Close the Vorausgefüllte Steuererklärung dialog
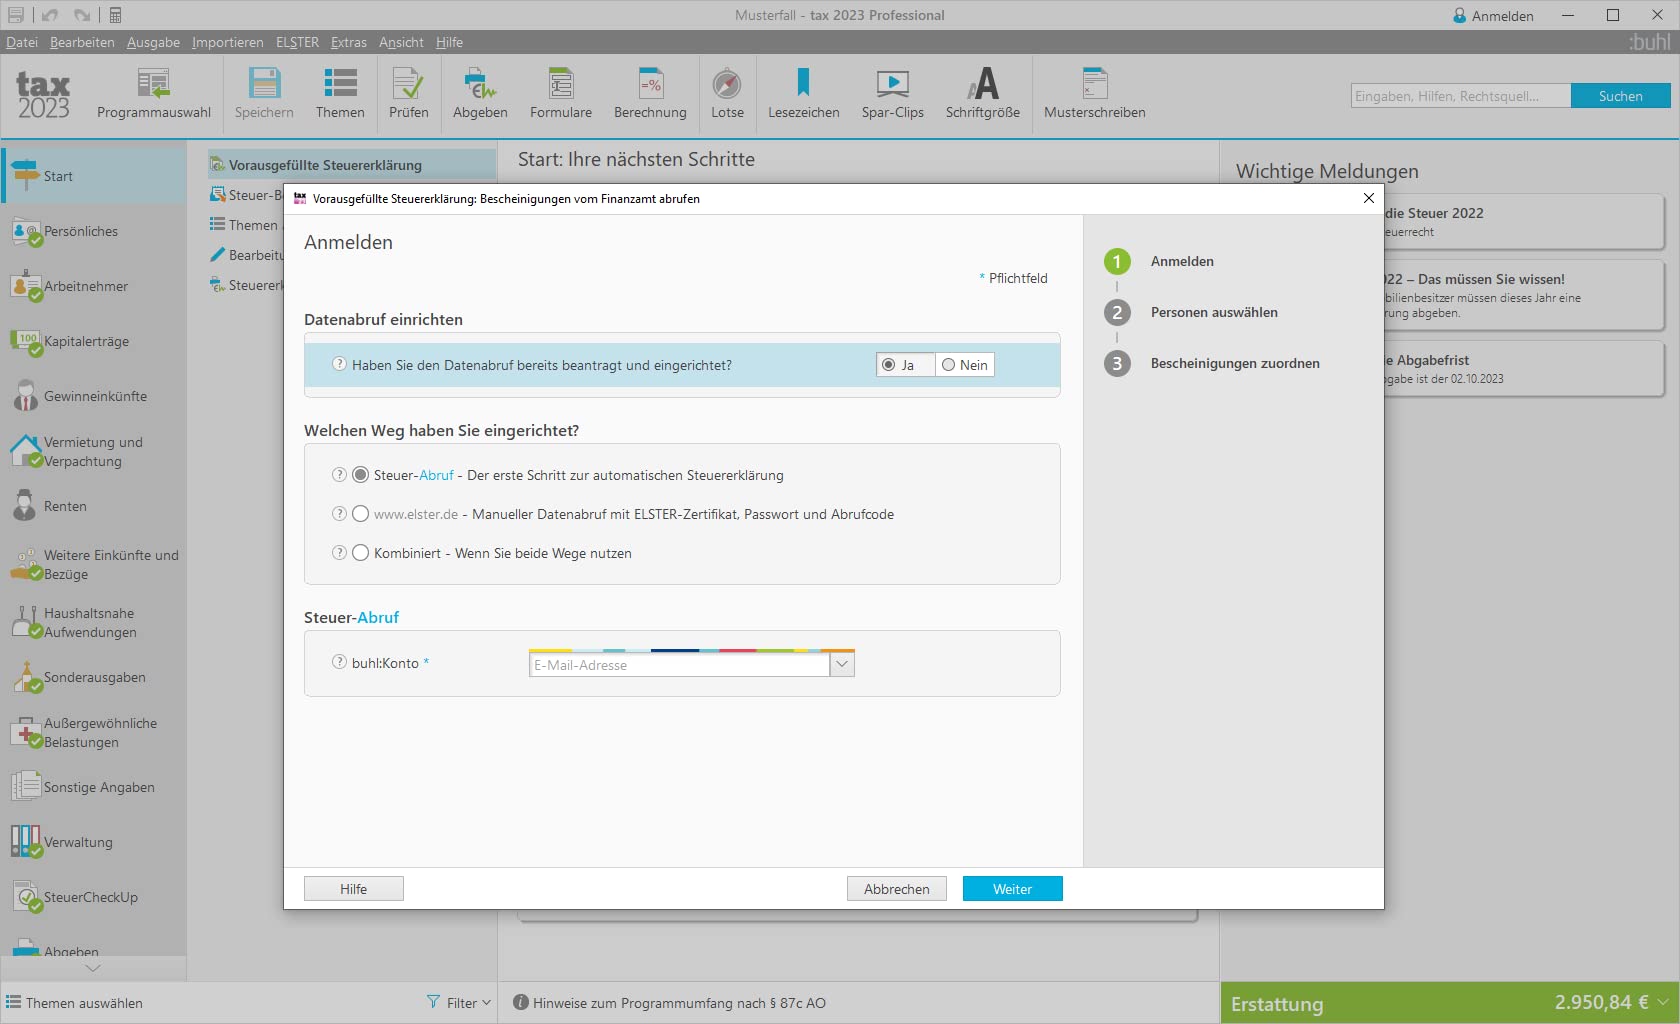This screenshot has width=1680, height=1024. [1368, 198]
